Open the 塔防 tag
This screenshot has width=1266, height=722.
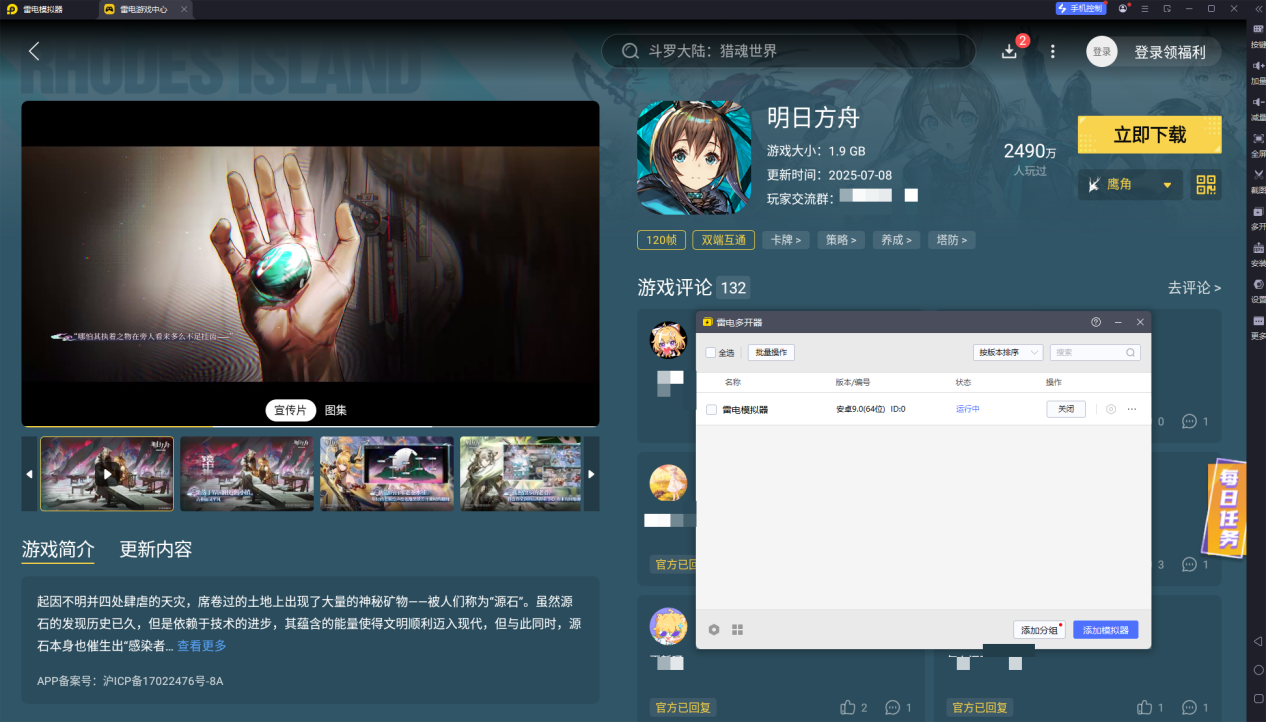point(951,240)
